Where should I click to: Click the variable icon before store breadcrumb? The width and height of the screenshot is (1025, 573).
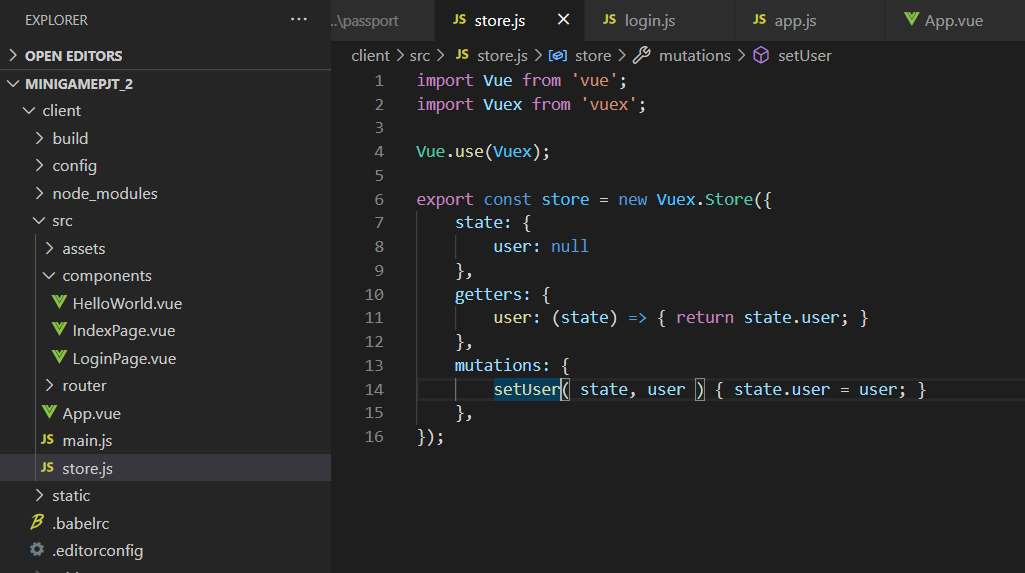(558, 56)
